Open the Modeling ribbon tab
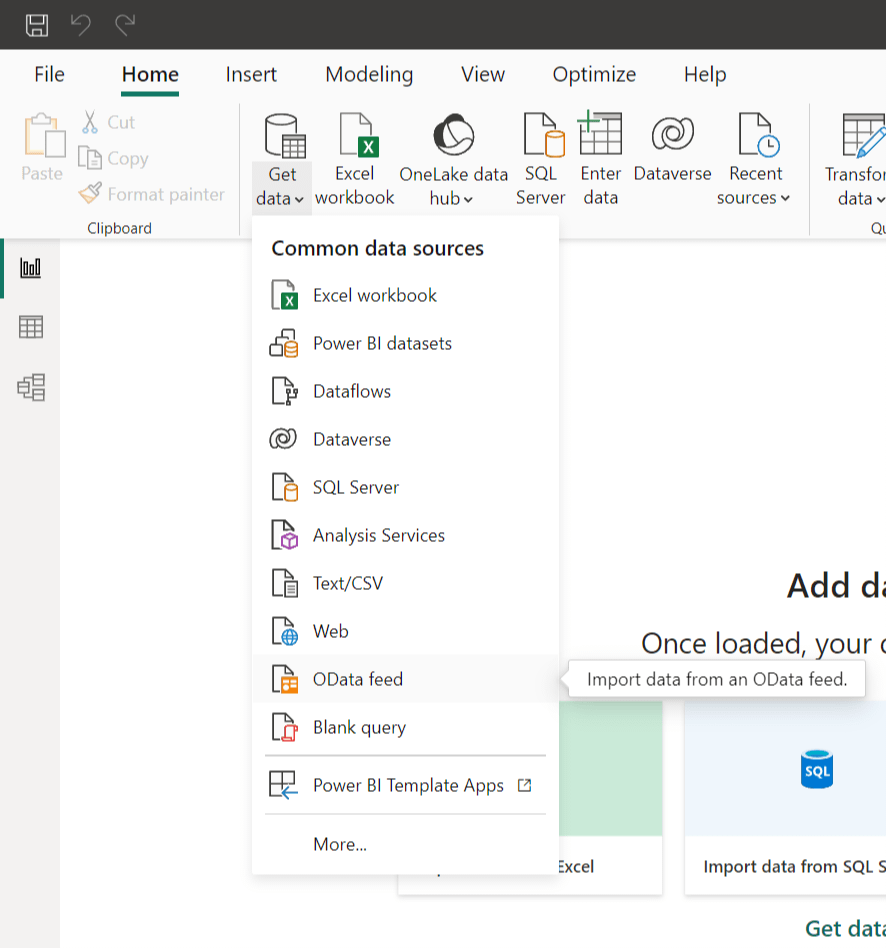The height and width of the screenshot is (948, 886). pyautogui.click(x=369, y=74)
